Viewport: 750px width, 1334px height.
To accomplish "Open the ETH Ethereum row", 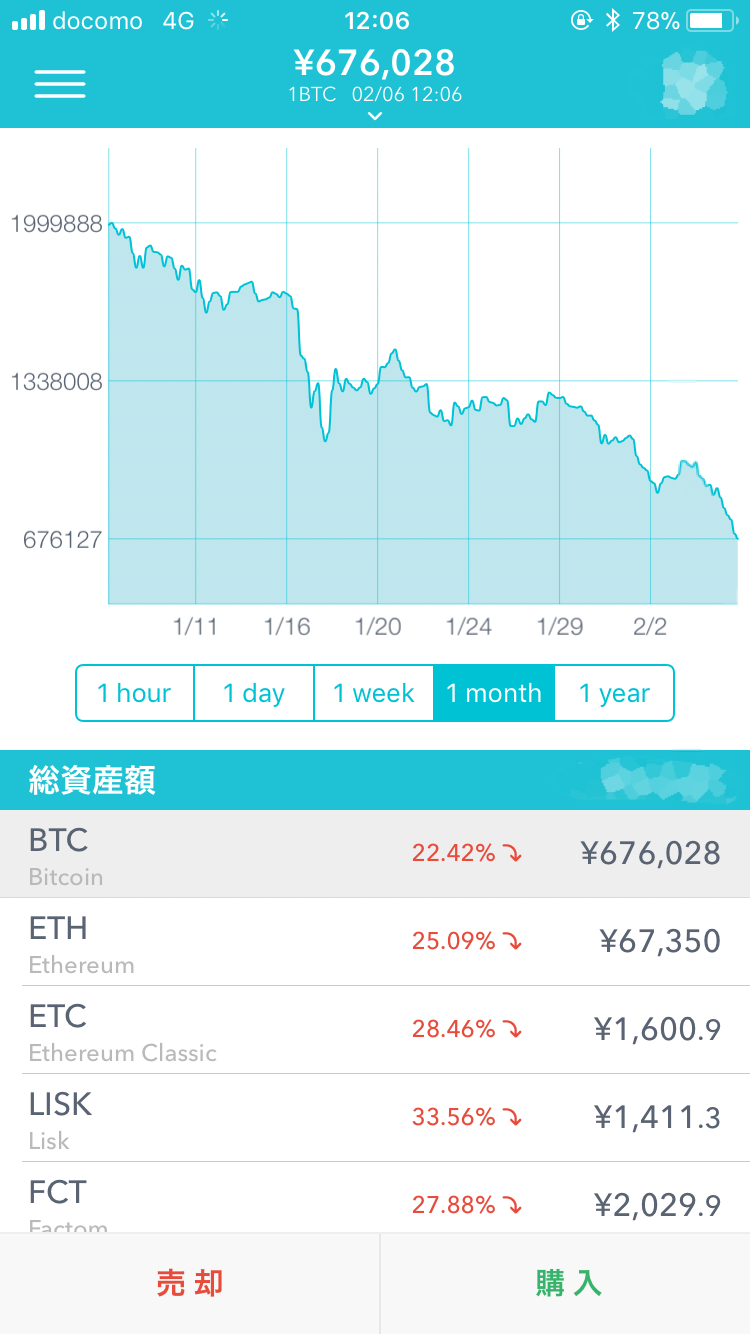I will click(x=375, y=942).
